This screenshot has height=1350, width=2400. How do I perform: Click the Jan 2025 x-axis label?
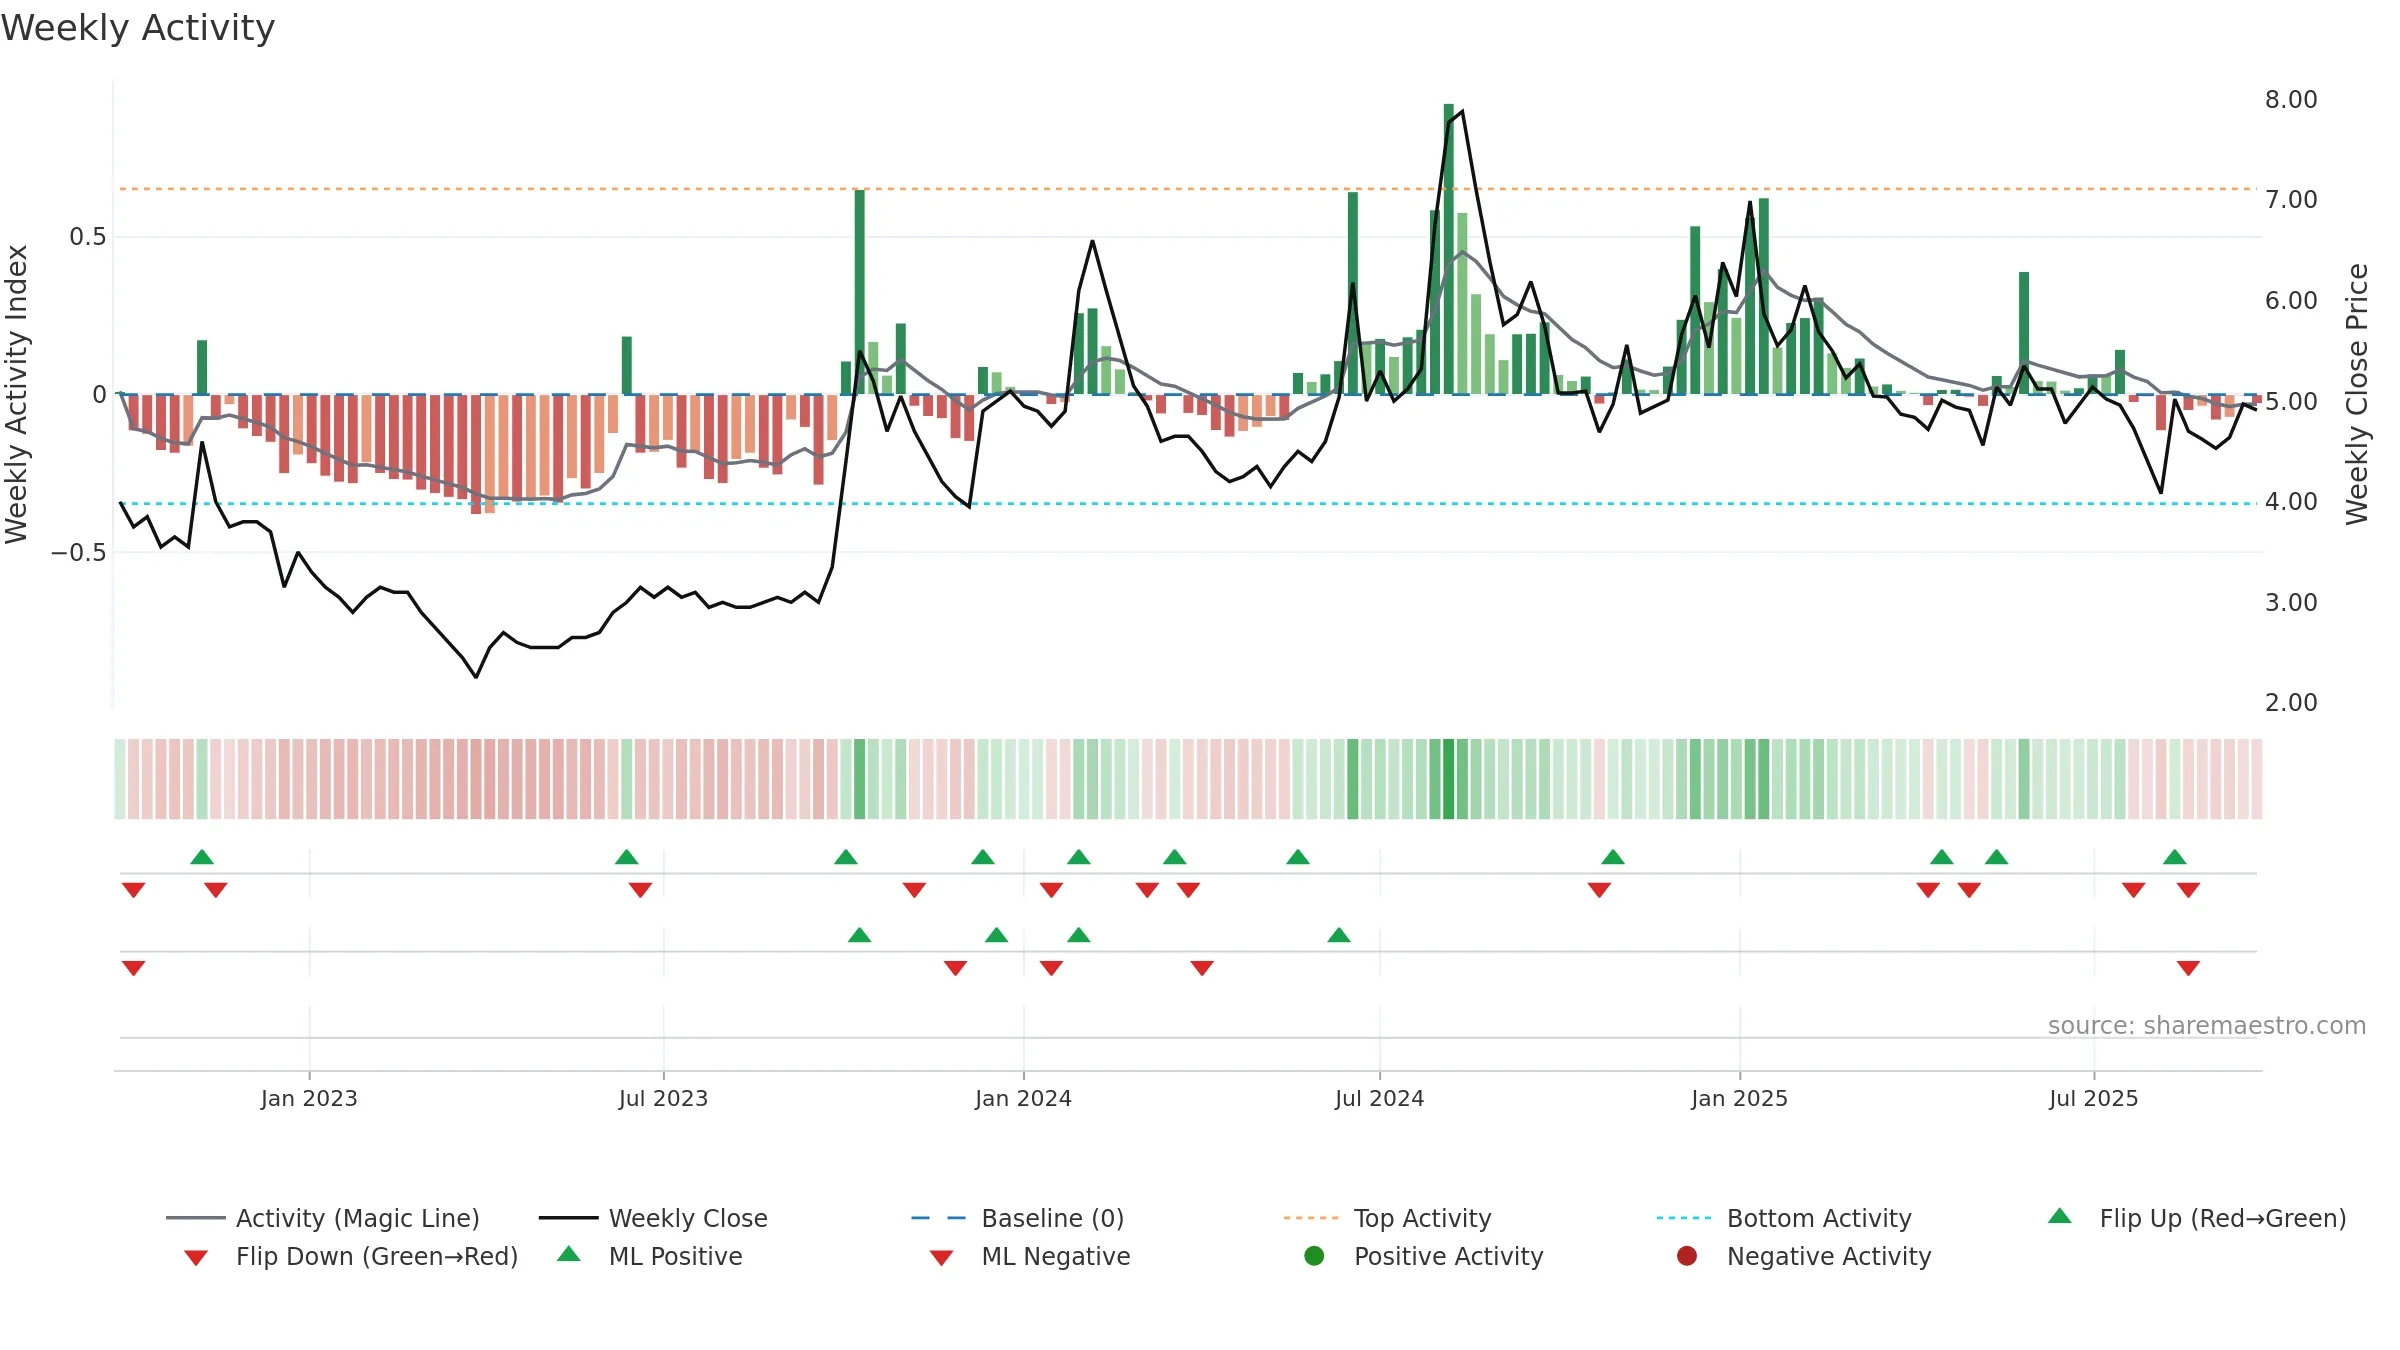(x=1739, y=1098)
